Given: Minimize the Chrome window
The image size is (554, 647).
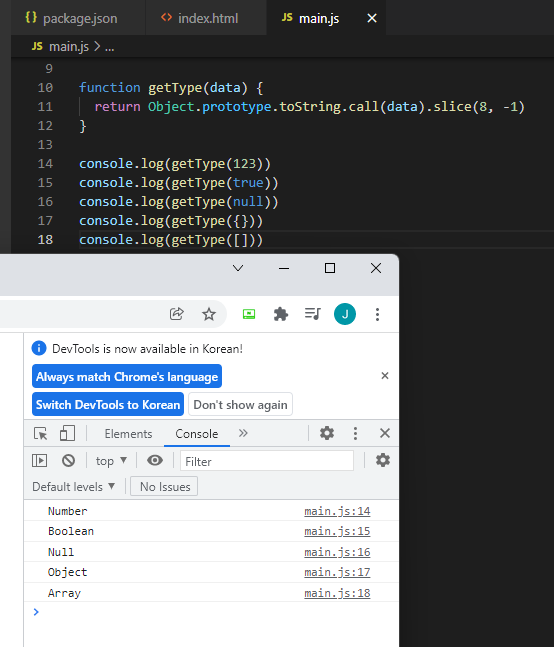Looking at the screenshot, I should pyautogui.click(x=284, y=268).
